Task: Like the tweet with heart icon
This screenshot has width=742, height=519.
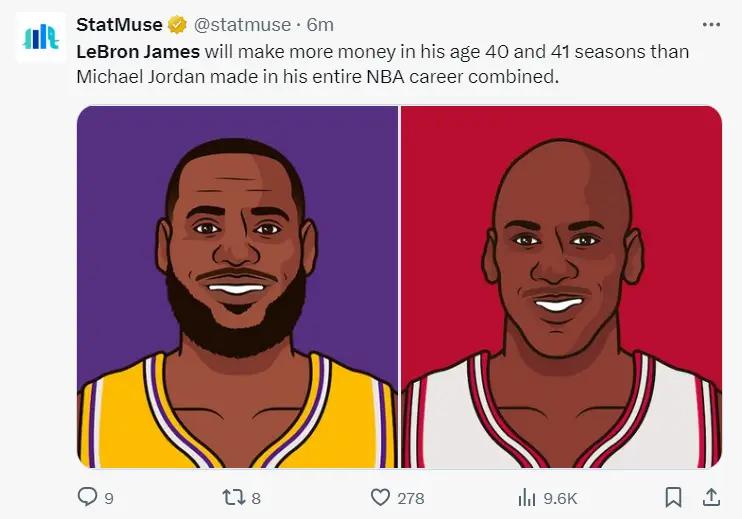Action: tap(380, 497)
